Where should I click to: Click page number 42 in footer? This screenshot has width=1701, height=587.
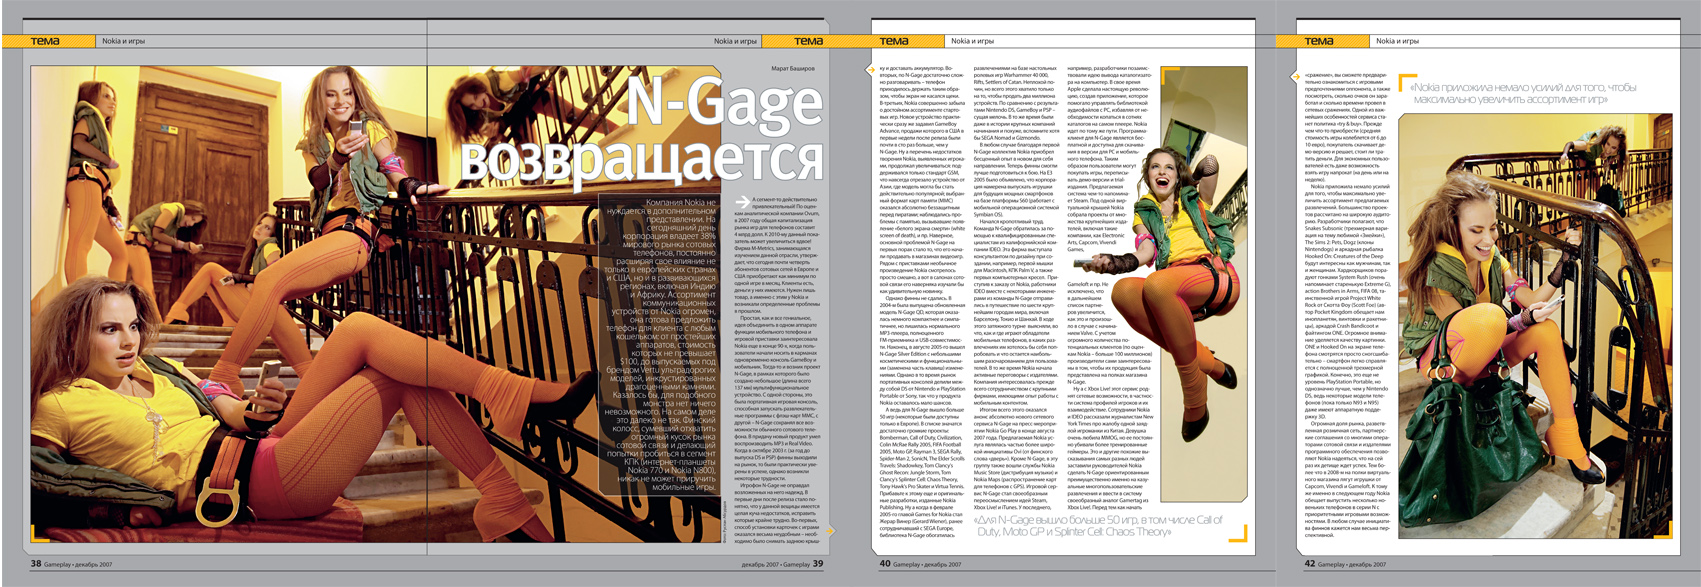click(1310, 564)
